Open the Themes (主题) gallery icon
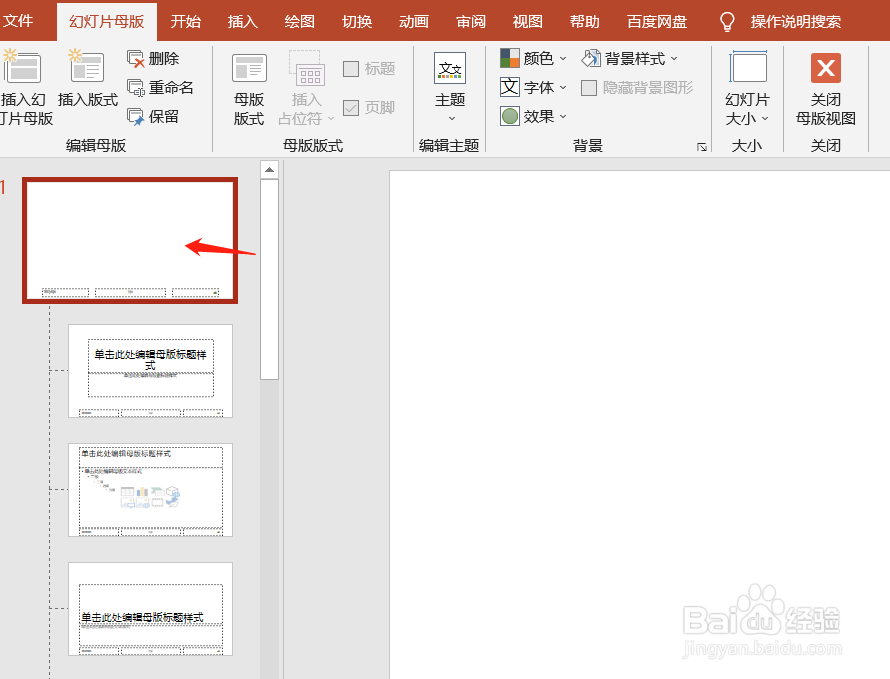890x679 pixels. [x=450, y=68]
